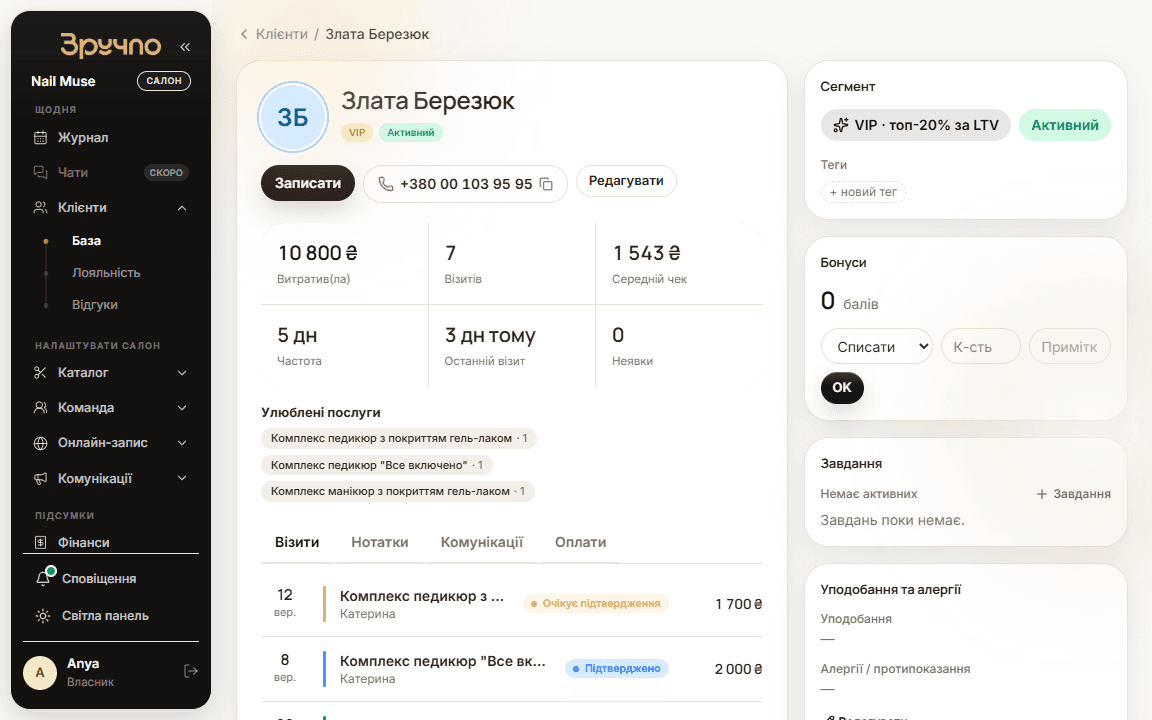Click the Очікує підтвердження status badge
Image resolution: width=1152 pixels, height=720 pixels.
[595, 603]
